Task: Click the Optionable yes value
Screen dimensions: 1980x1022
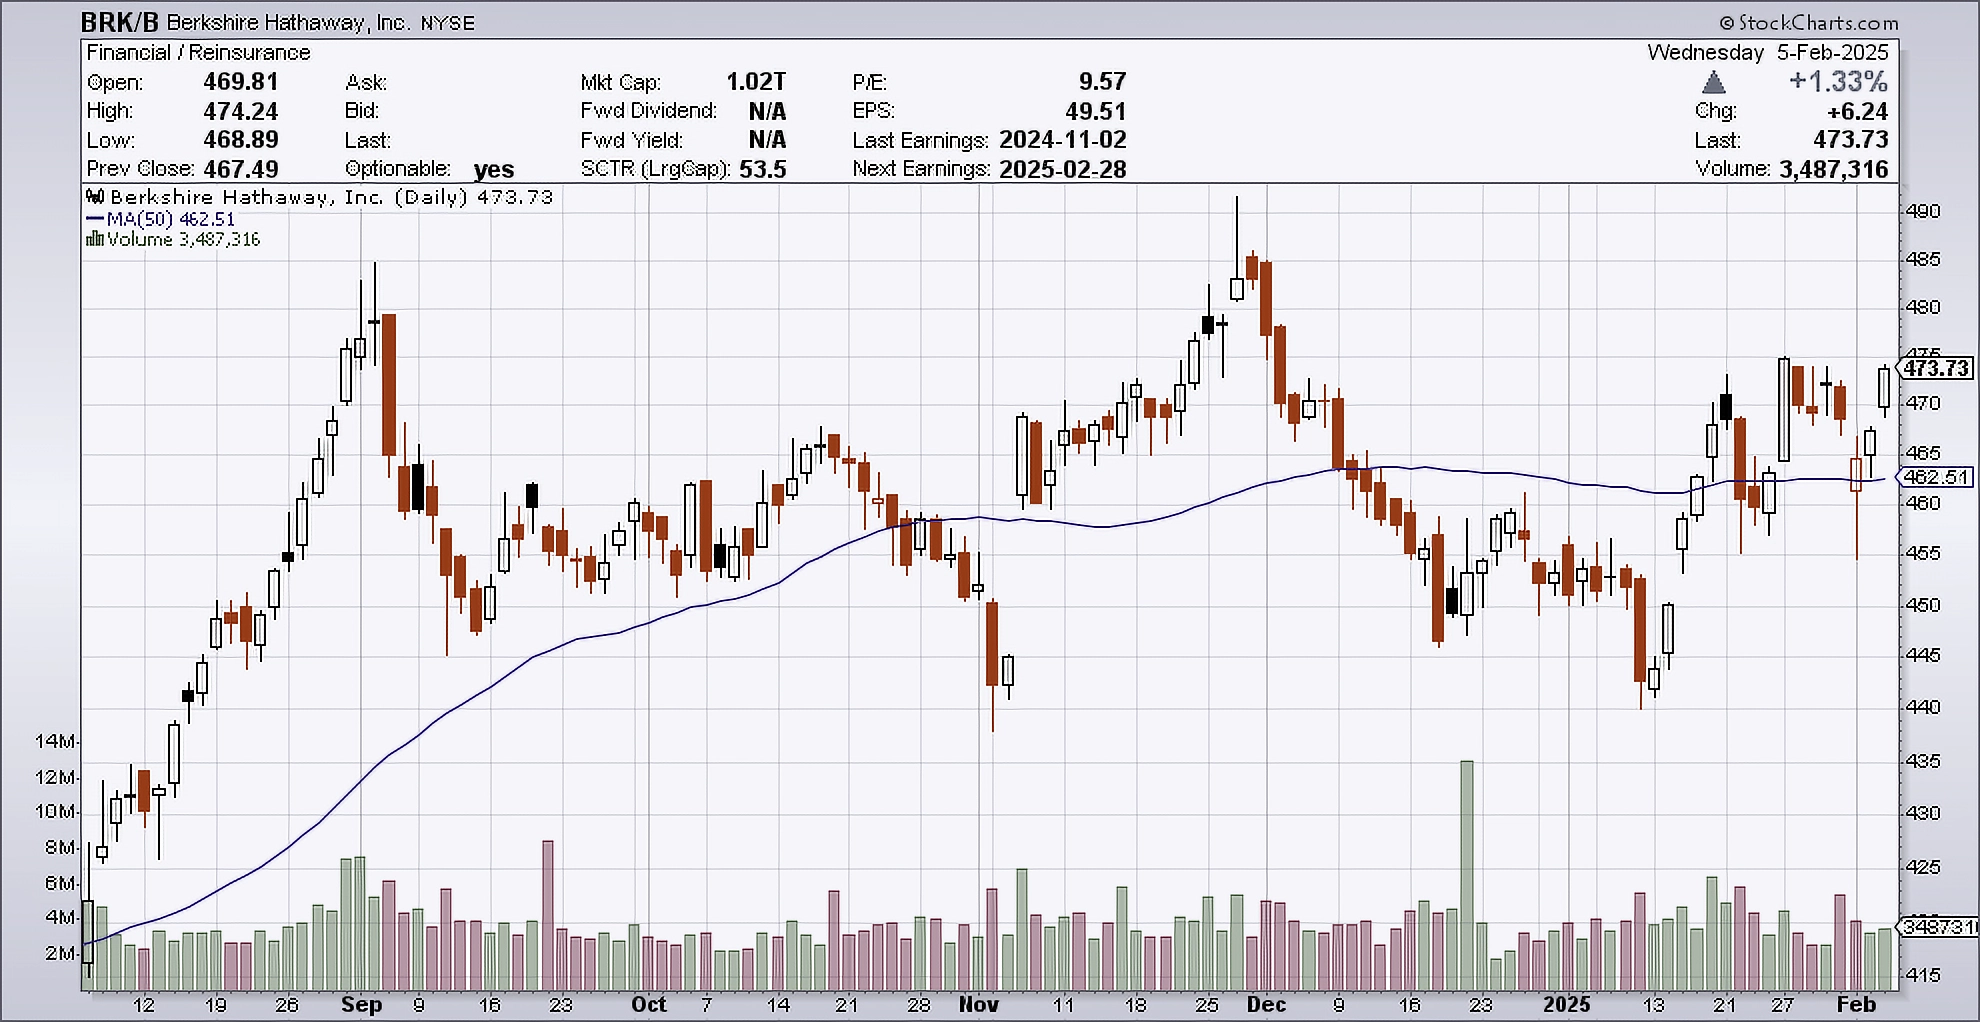Action: tap(494, 170)
